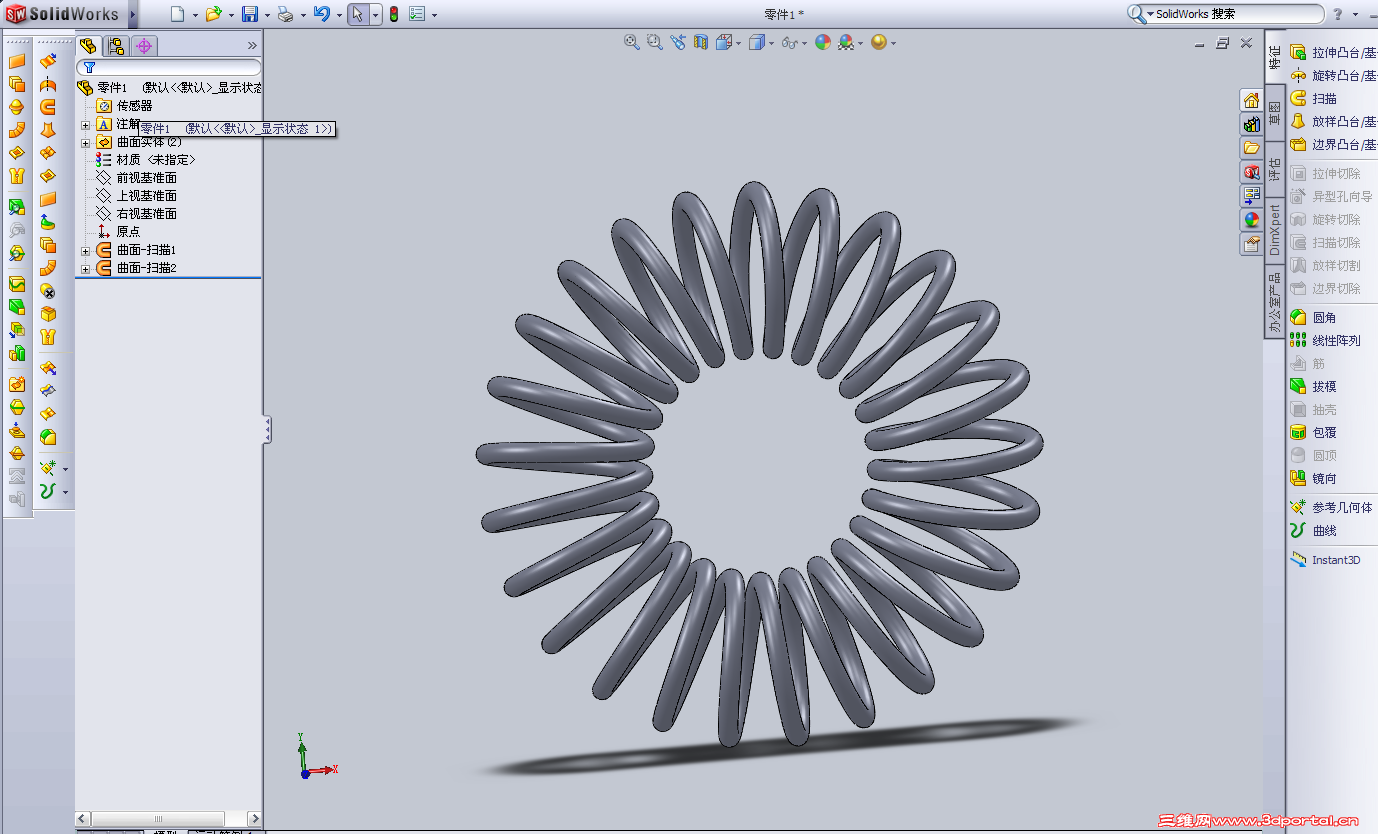Click the Edit Appearance color ball icon
This screenshot has width=1378, height=834.
point(823,42)
